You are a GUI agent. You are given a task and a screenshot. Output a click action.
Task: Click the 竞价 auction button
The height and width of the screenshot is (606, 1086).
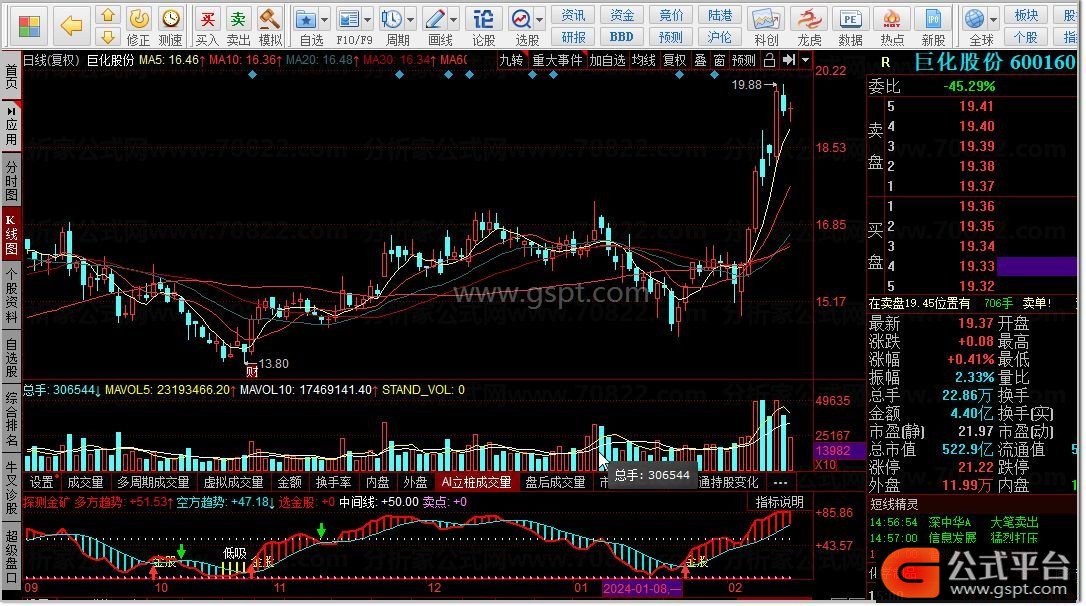[x=670, y=15]
